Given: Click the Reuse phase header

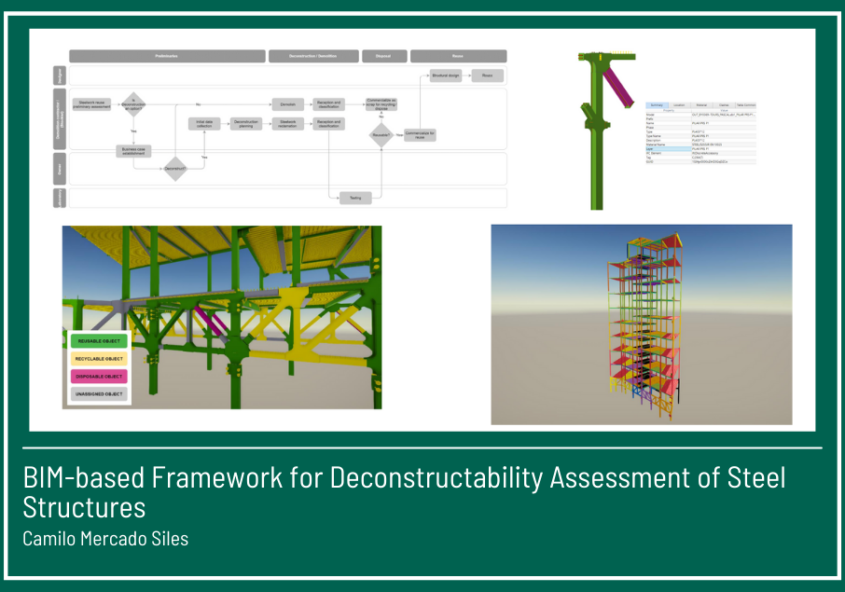Looking at the screenshot, I should (457, 57).
